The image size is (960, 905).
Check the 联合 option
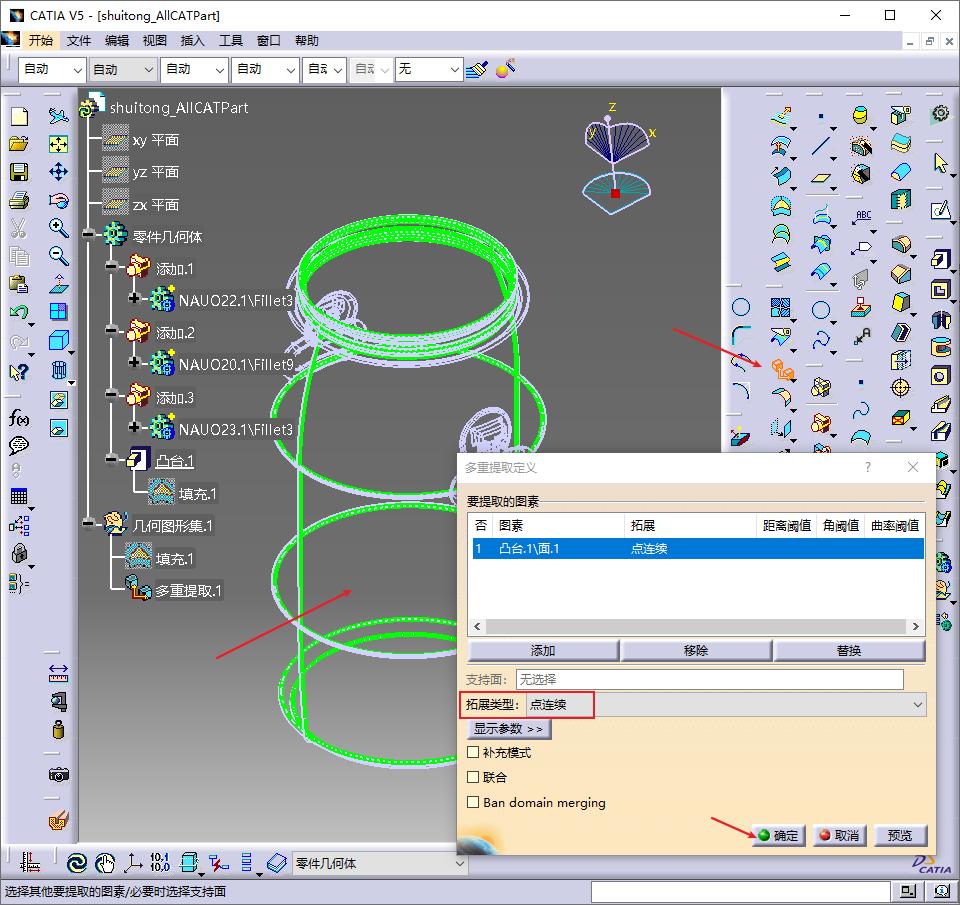(473, 777)
